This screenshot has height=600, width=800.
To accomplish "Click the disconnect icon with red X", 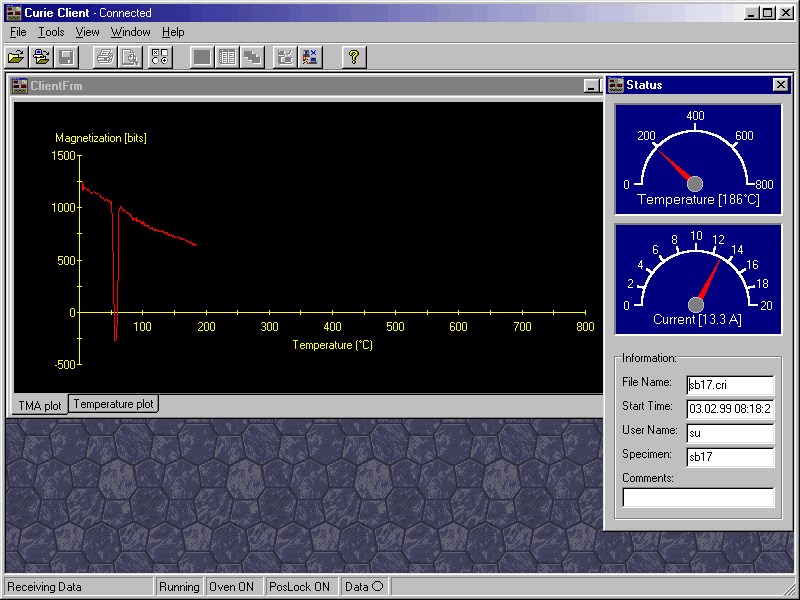I will pyautogui.click(x=310, y=57).
